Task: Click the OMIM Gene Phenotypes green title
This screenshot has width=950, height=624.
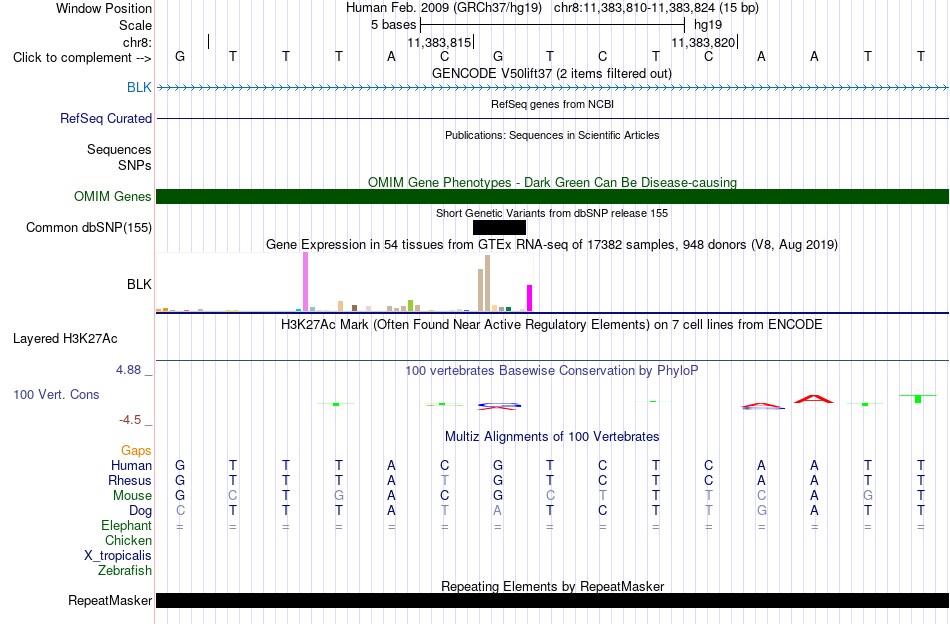Action: (x=552, y=182)
